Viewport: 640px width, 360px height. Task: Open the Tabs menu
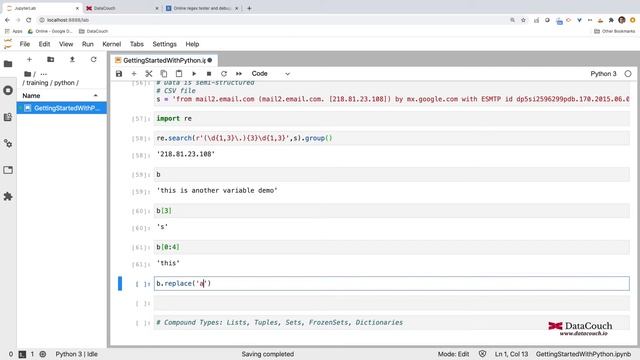click(137, 44)
